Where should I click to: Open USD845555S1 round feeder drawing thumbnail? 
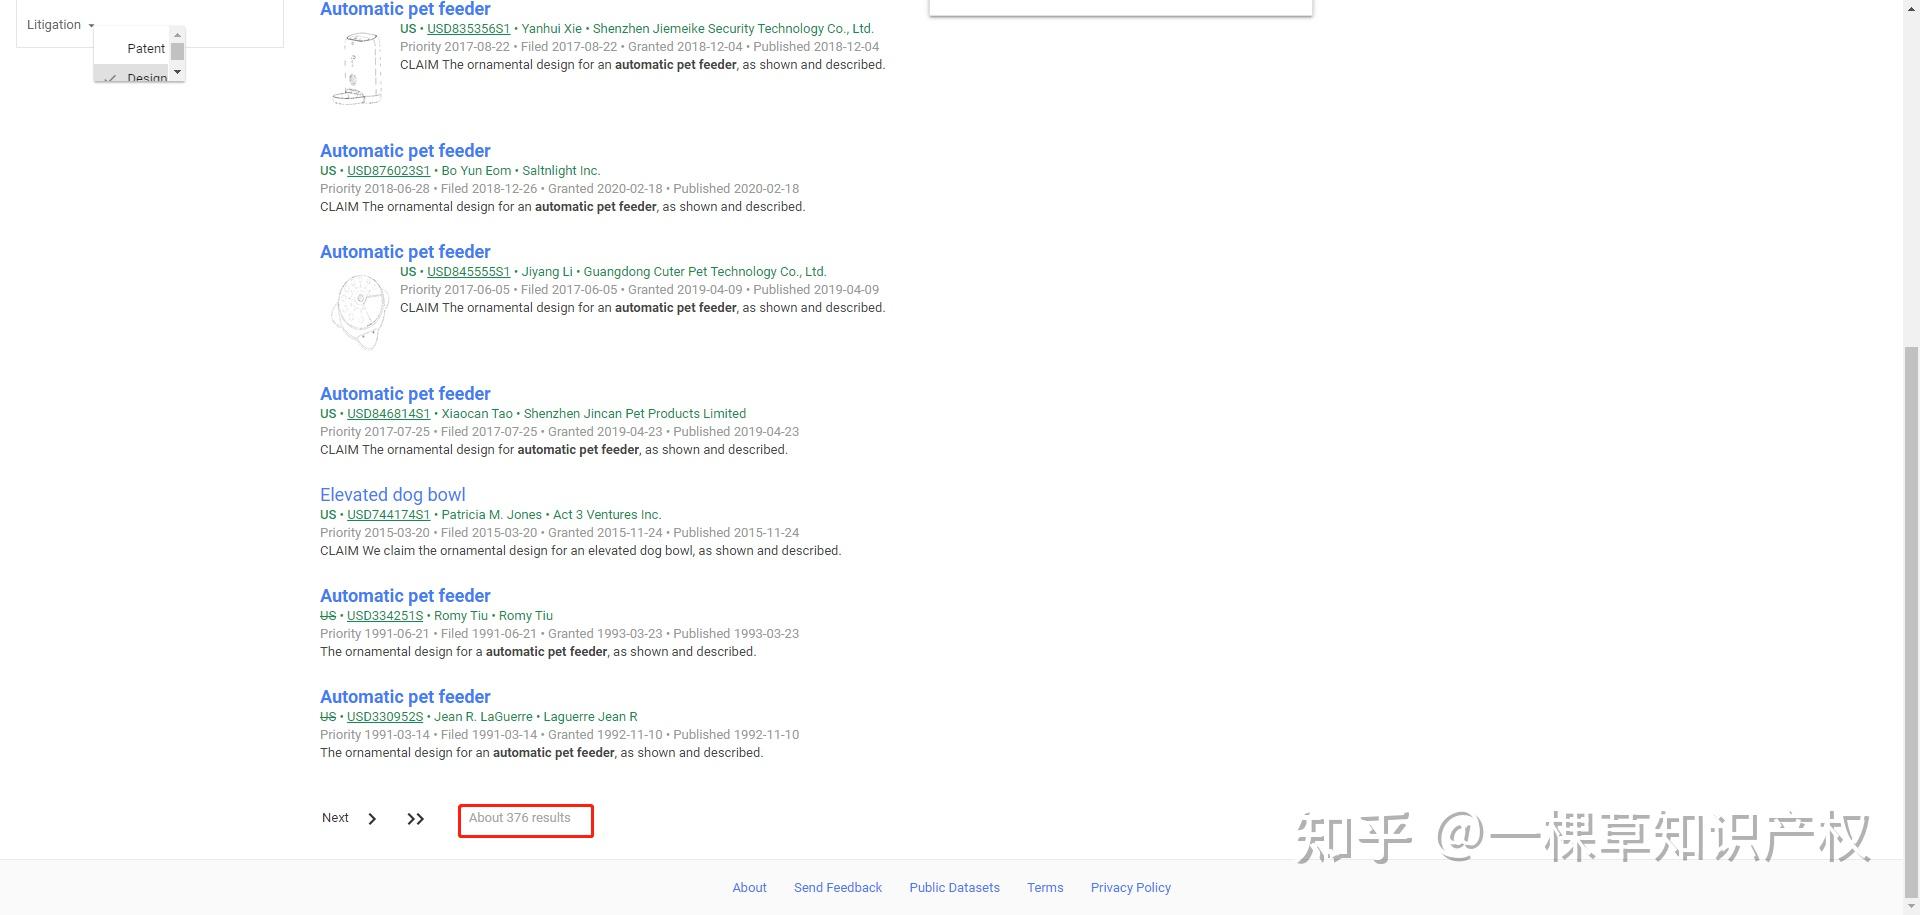(358, 311)
